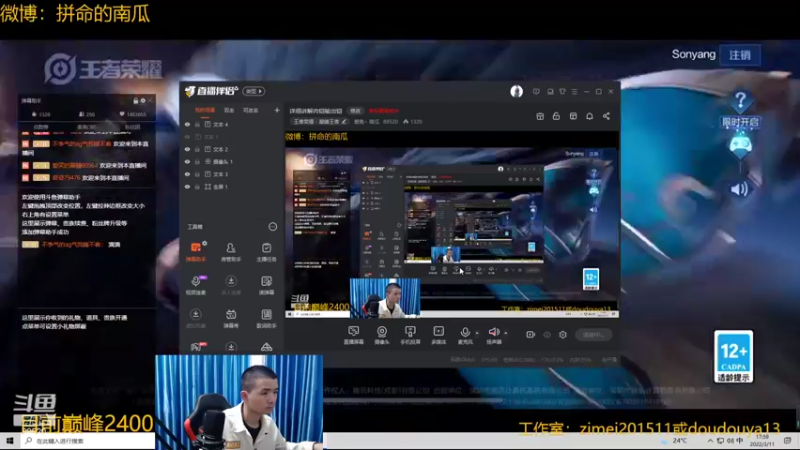This screenshot has width=800, height=450.
Task: Hide the 文本 2 source
Action: tap(187, 149)
